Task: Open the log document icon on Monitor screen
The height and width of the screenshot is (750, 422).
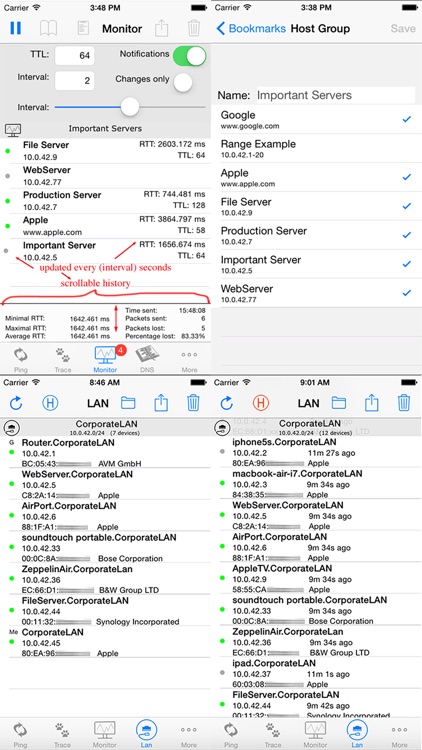Action: [x=83, y=28]
